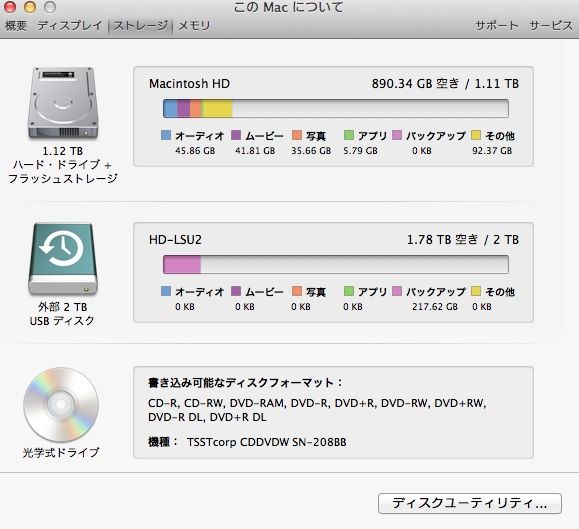Click the green アプリ swatch under Macintosh HD

pos(349,135)
